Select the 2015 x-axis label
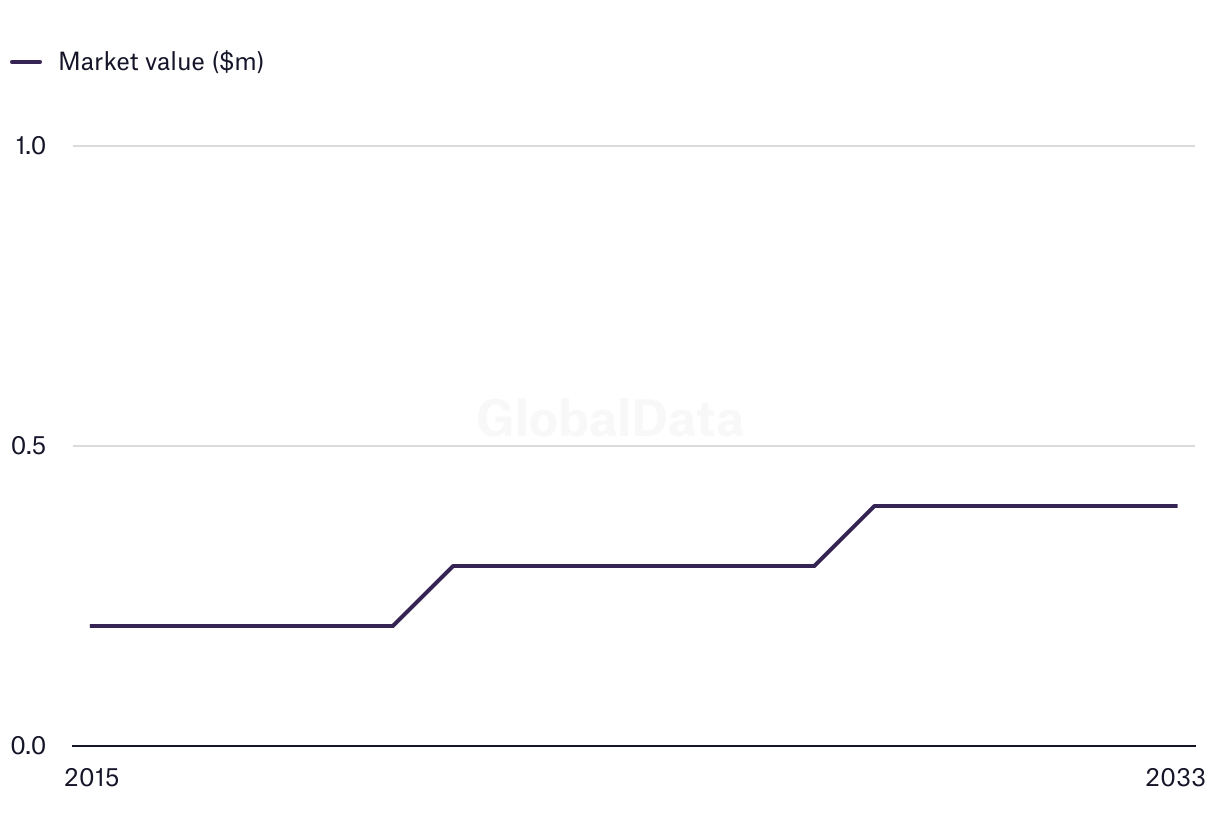 [x=91, y=778]
